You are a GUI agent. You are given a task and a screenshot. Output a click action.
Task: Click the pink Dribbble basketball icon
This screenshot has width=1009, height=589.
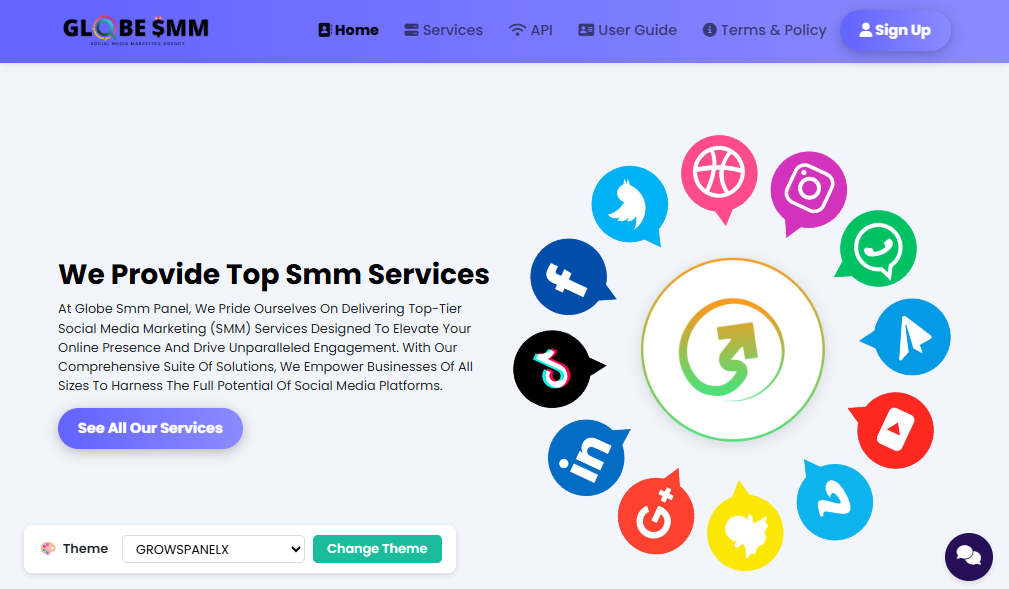[719, 173]
